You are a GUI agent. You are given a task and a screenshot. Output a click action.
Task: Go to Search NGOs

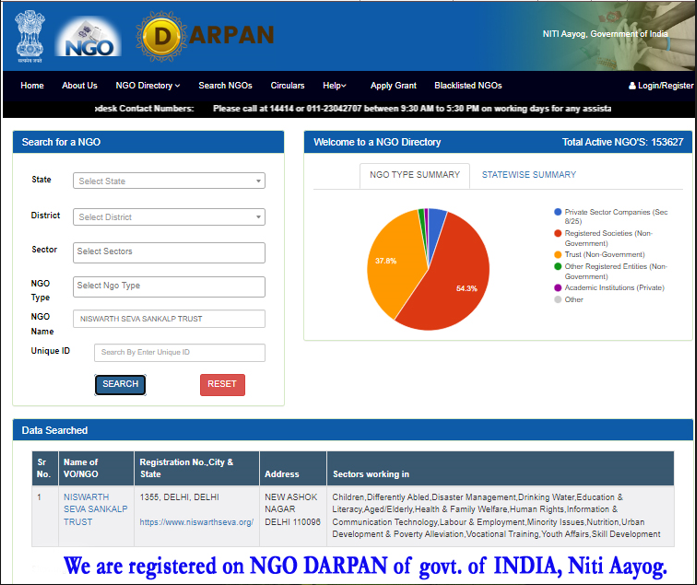click(225, 85)
